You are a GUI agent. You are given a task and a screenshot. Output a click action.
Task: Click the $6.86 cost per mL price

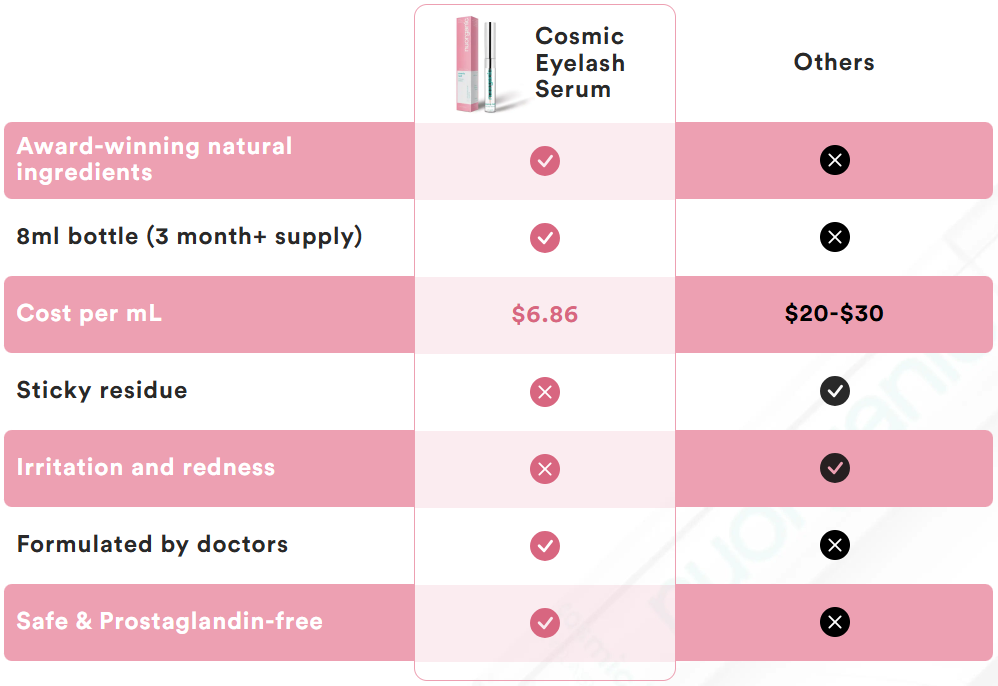point(545,314)
